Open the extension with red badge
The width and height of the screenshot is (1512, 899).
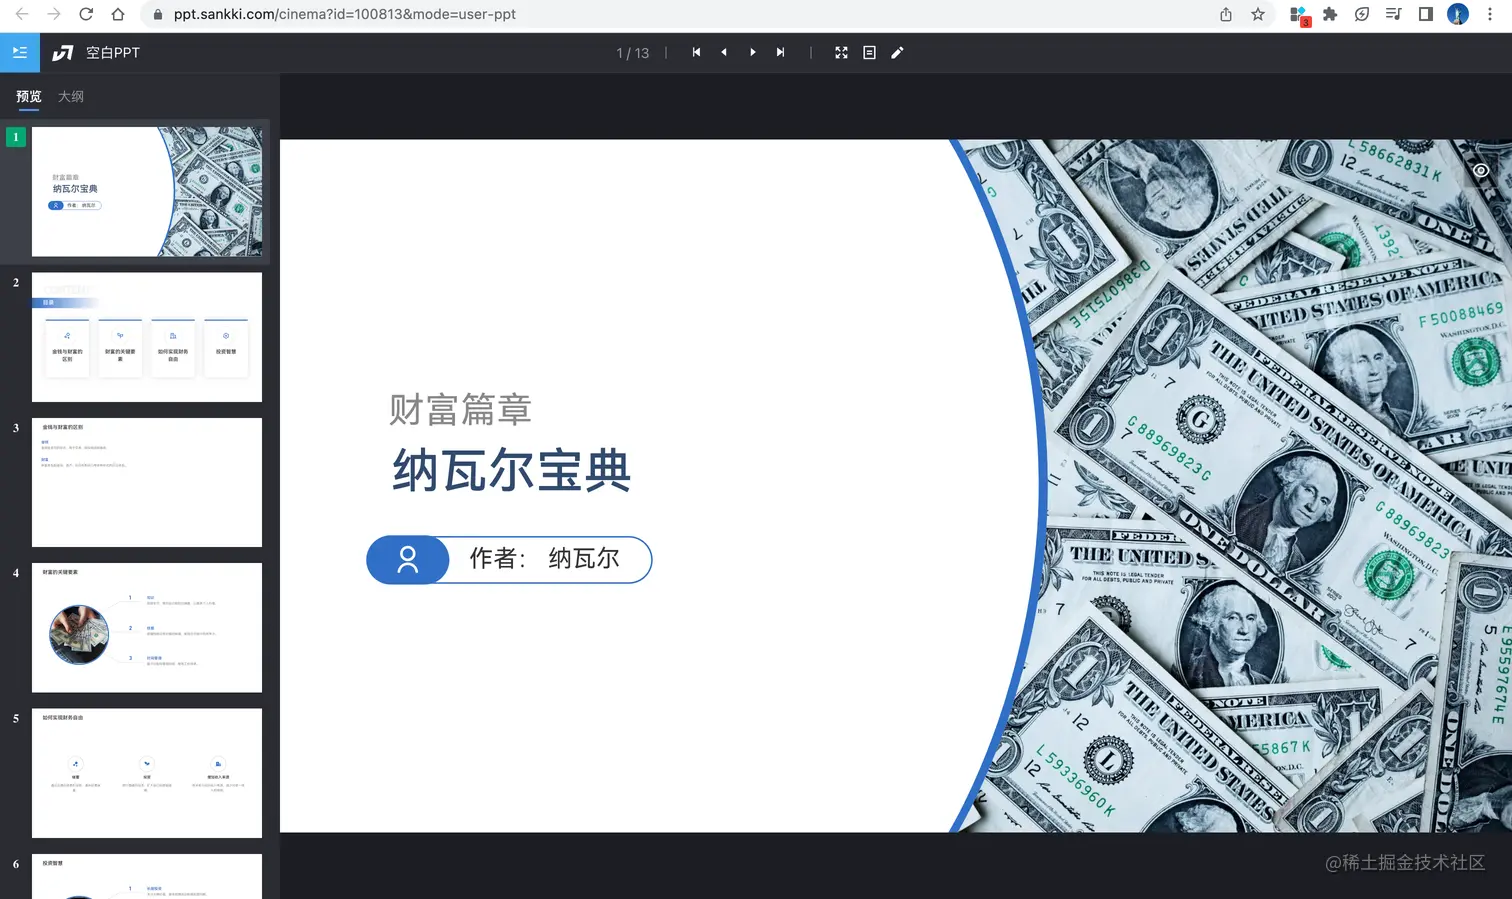coord(1299,15)
